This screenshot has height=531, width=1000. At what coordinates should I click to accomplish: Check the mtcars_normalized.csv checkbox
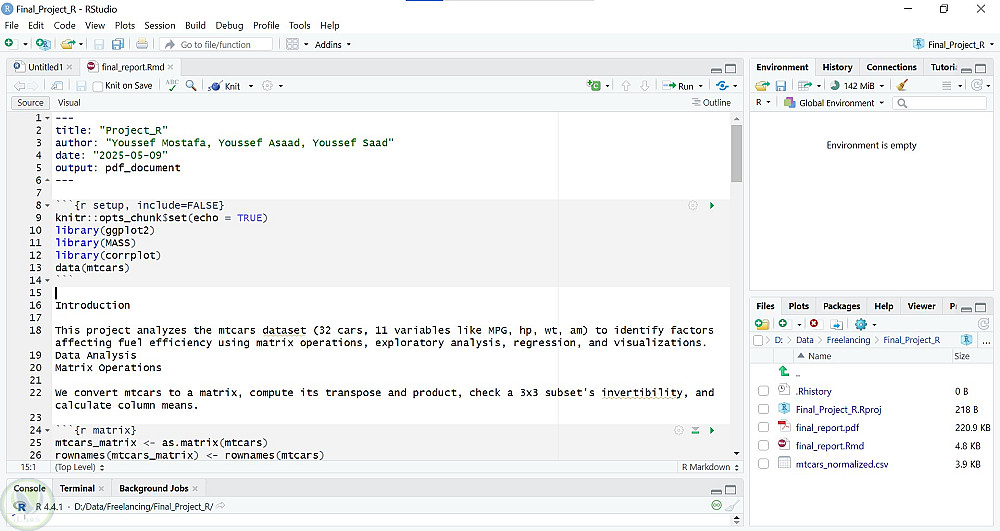[x=763, y=464]
